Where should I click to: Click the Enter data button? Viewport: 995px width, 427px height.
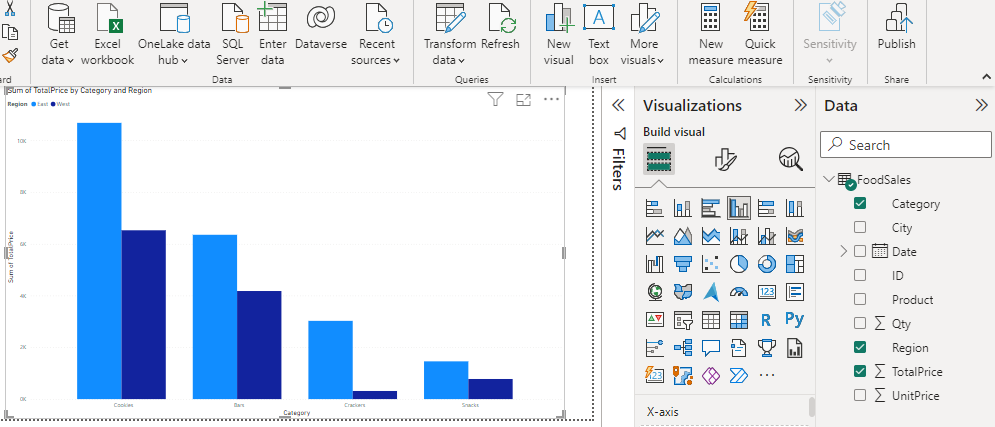pyautogui.click(x=272, y=36)
